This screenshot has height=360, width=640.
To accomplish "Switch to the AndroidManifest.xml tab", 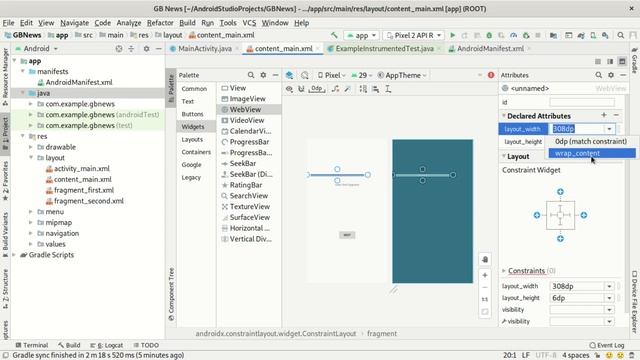I will [490, 49].
